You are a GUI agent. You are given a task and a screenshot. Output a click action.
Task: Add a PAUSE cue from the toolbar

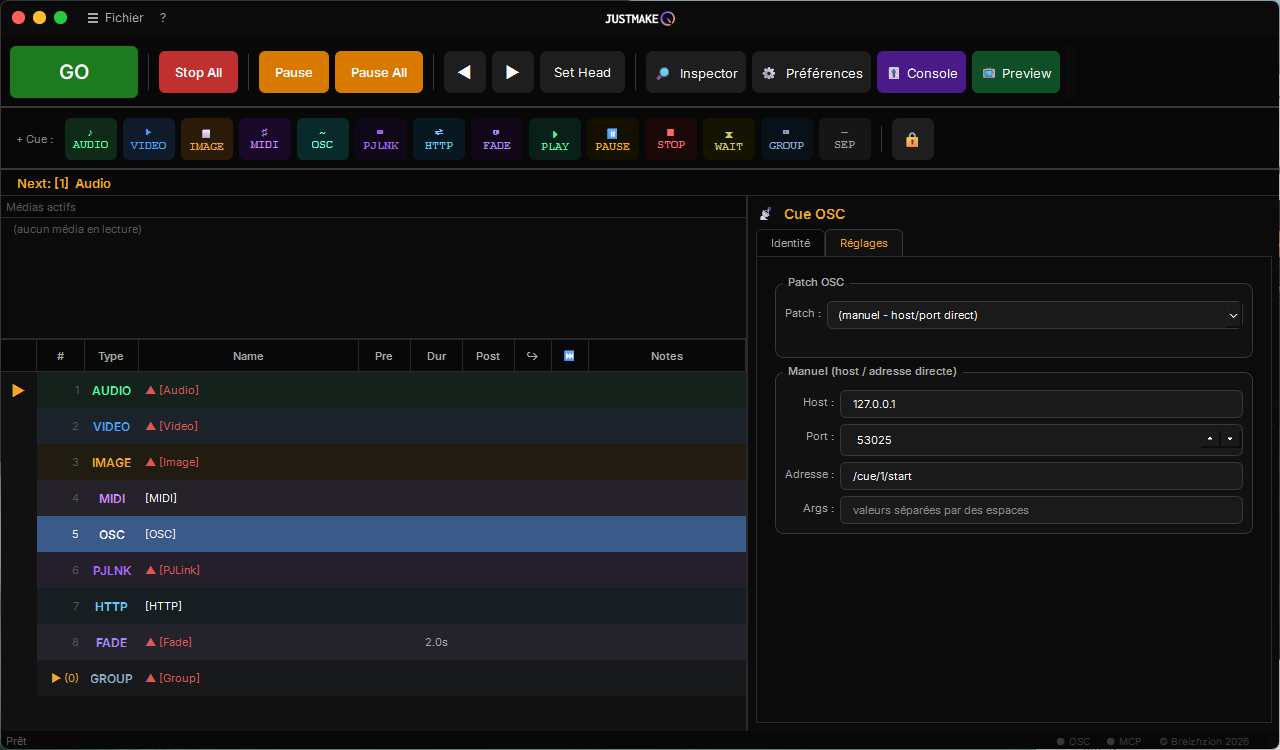[613, 139]
